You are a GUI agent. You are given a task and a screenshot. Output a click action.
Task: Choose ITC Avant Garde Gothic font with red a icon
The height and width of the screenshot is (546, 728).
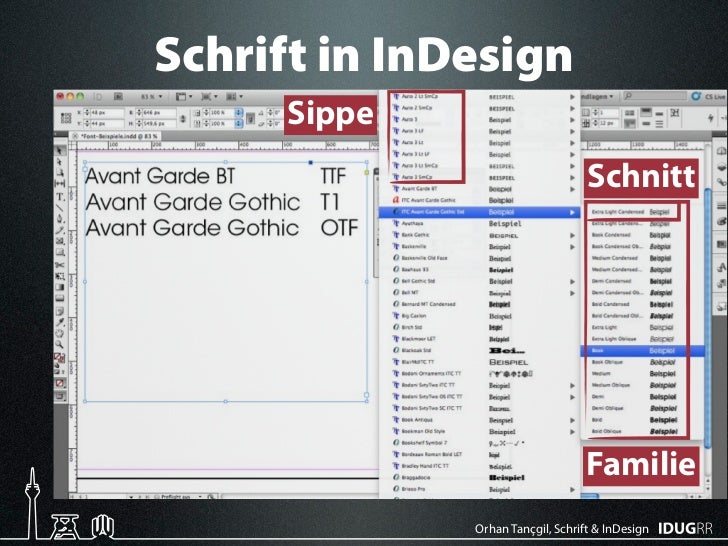(x=480, y=200)
